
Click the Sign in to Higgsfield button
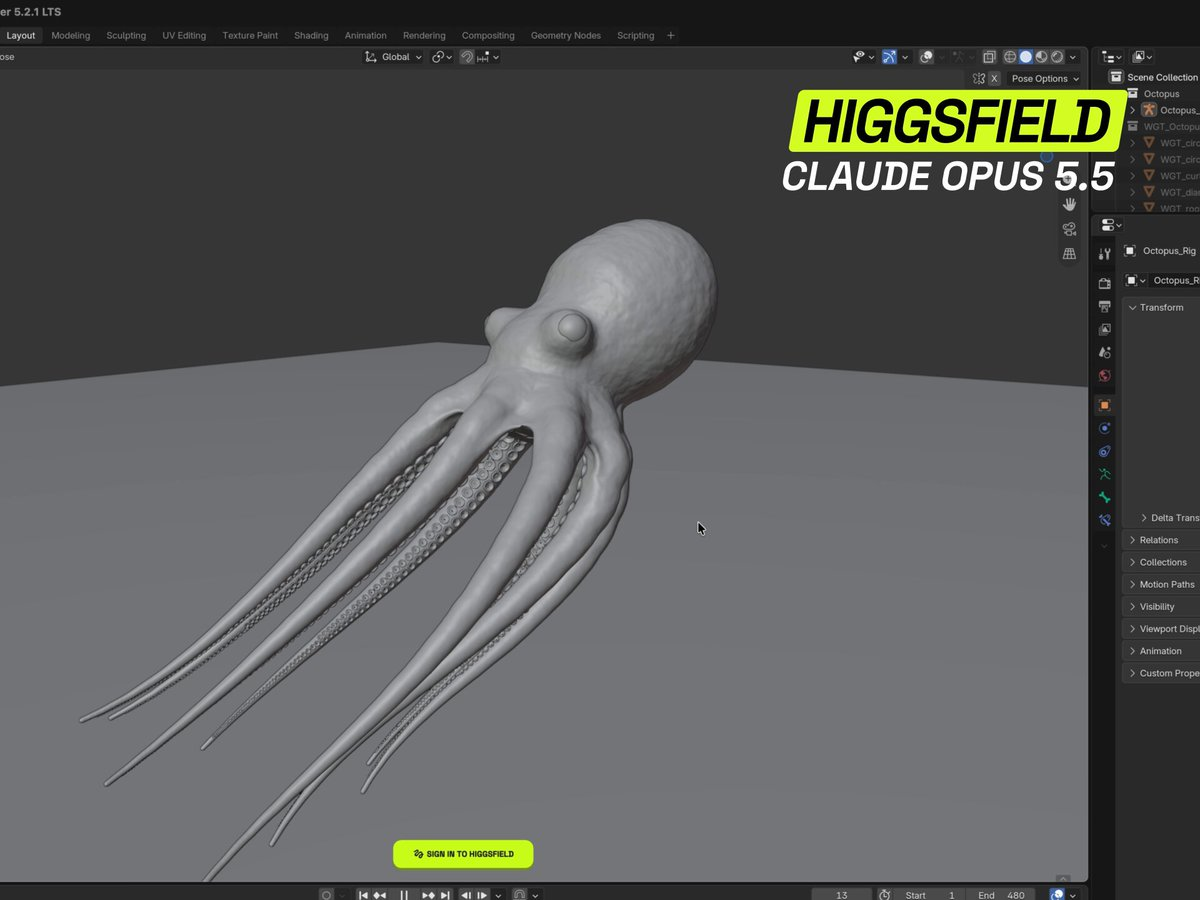coord(463,854)
